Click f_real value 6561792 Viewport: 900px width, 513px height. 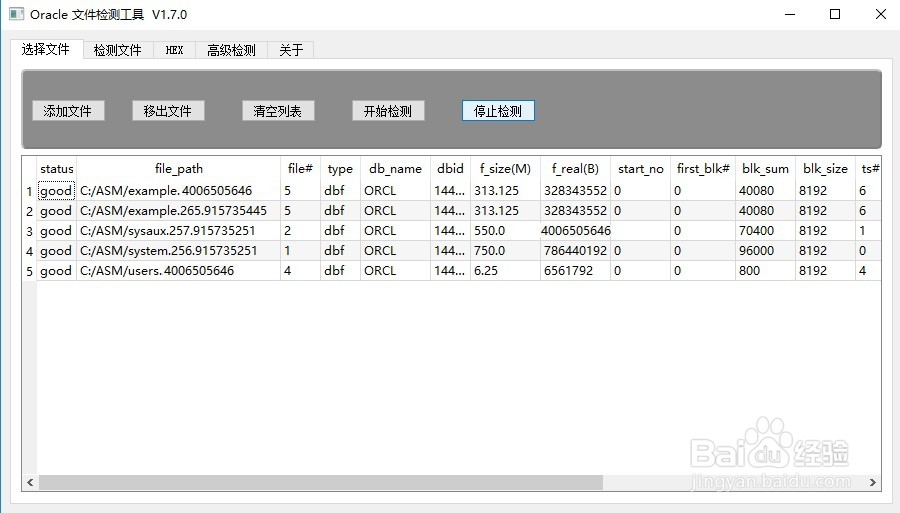(568, 271)
